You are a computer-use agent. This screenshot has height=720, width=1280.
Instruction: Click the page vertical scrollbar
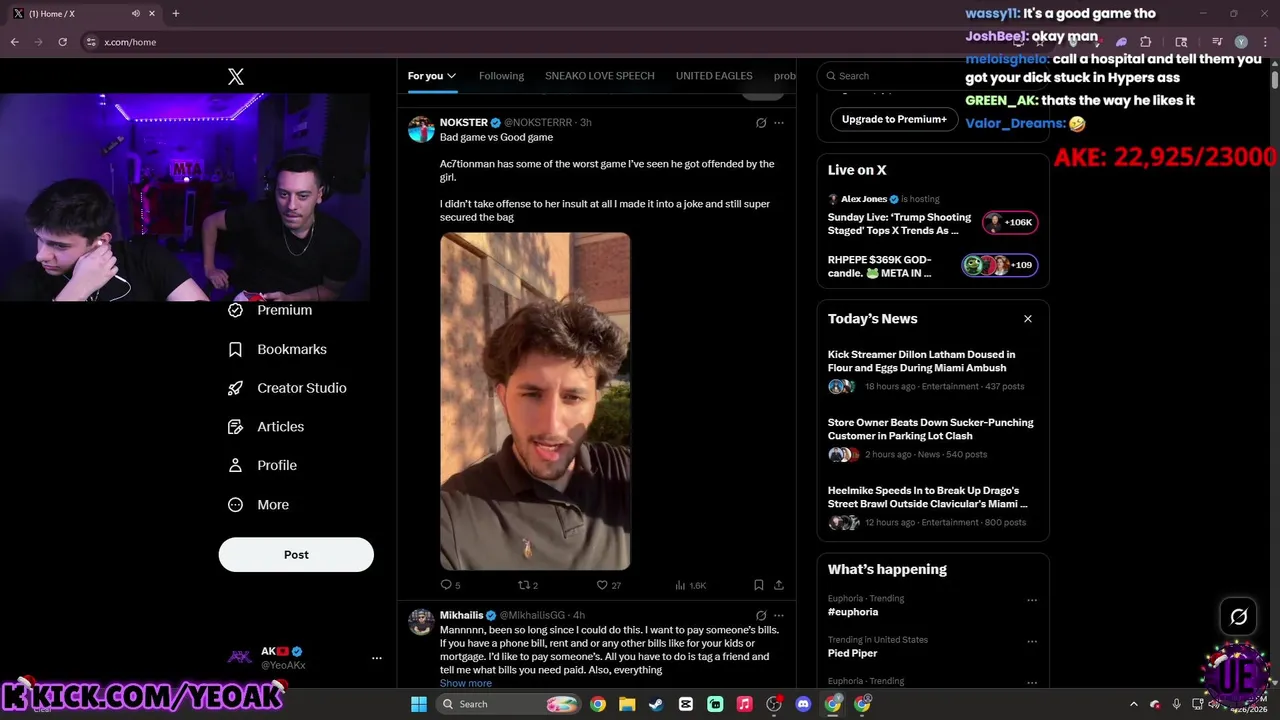tap(1275, 80)
